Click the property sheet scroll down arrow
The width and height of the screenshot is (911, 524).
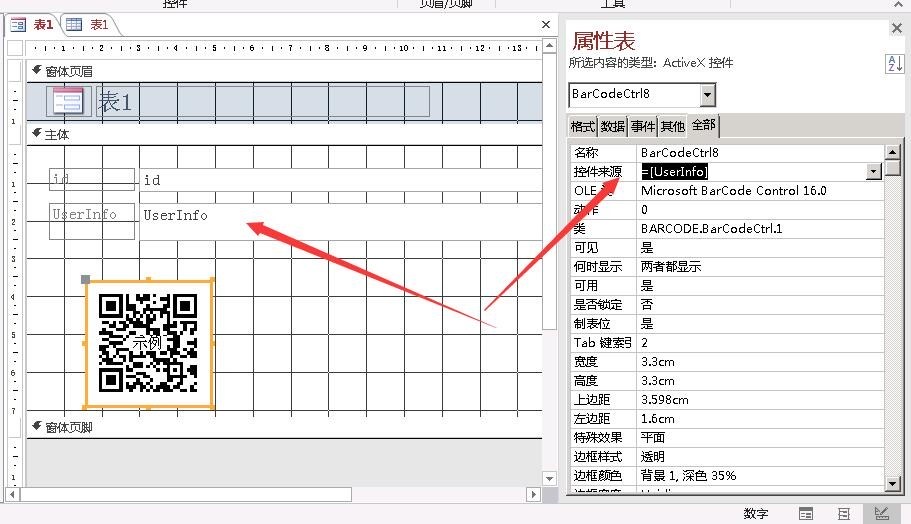tap(892, 483)
